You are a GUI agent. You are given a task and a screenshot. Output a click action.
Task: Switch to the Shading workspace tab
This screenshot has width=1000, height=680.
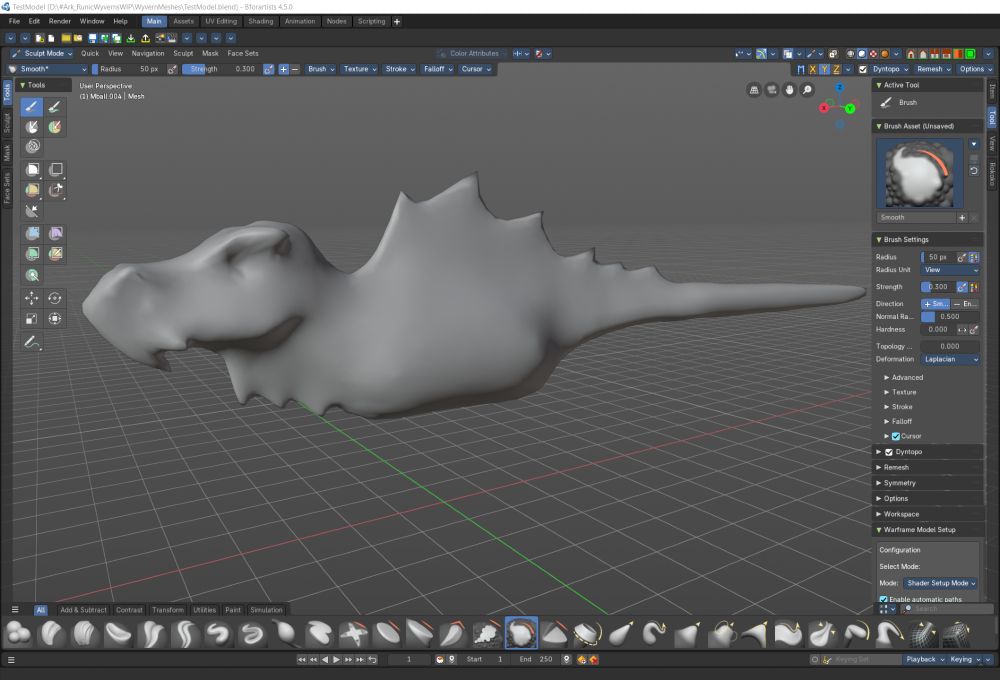[x=260, y=21]
